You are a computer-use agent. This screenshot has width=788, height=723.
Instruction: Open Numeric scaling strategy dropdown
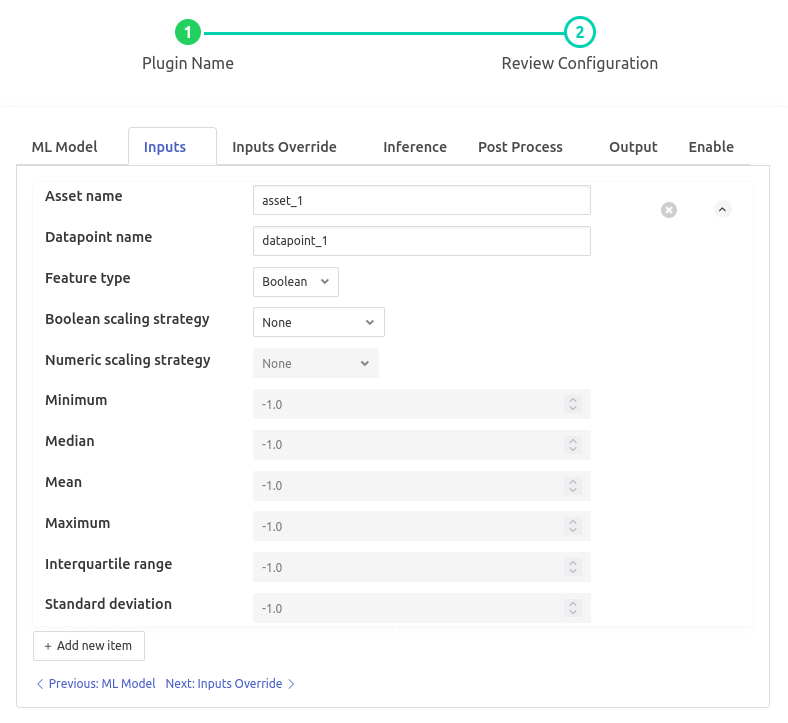[x=315, y=363]
